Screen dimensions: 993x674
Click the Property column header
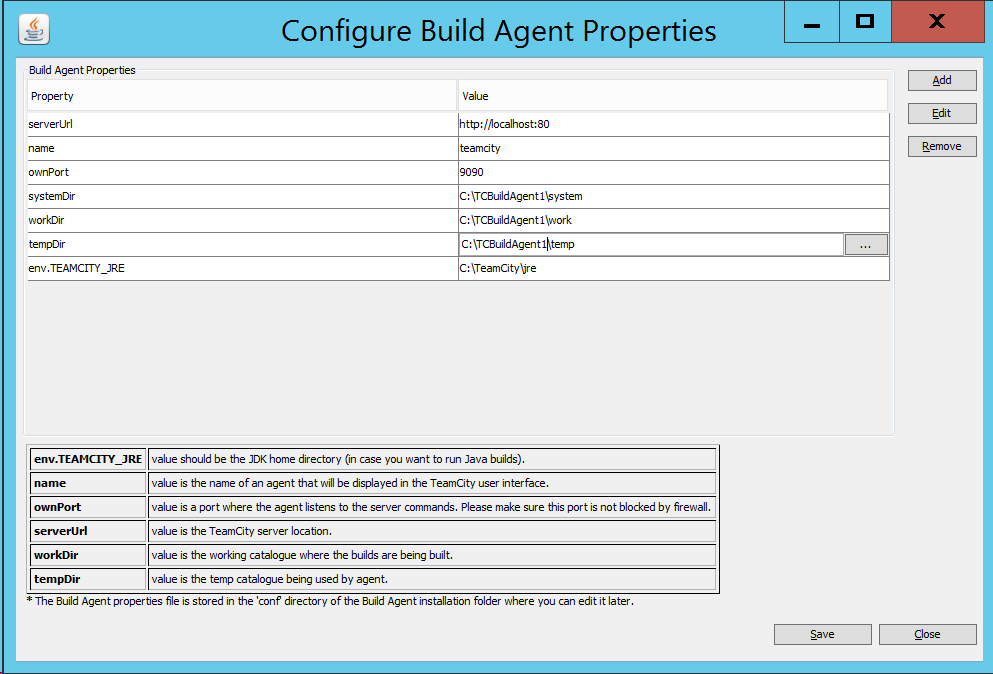[x=242, y=96]
